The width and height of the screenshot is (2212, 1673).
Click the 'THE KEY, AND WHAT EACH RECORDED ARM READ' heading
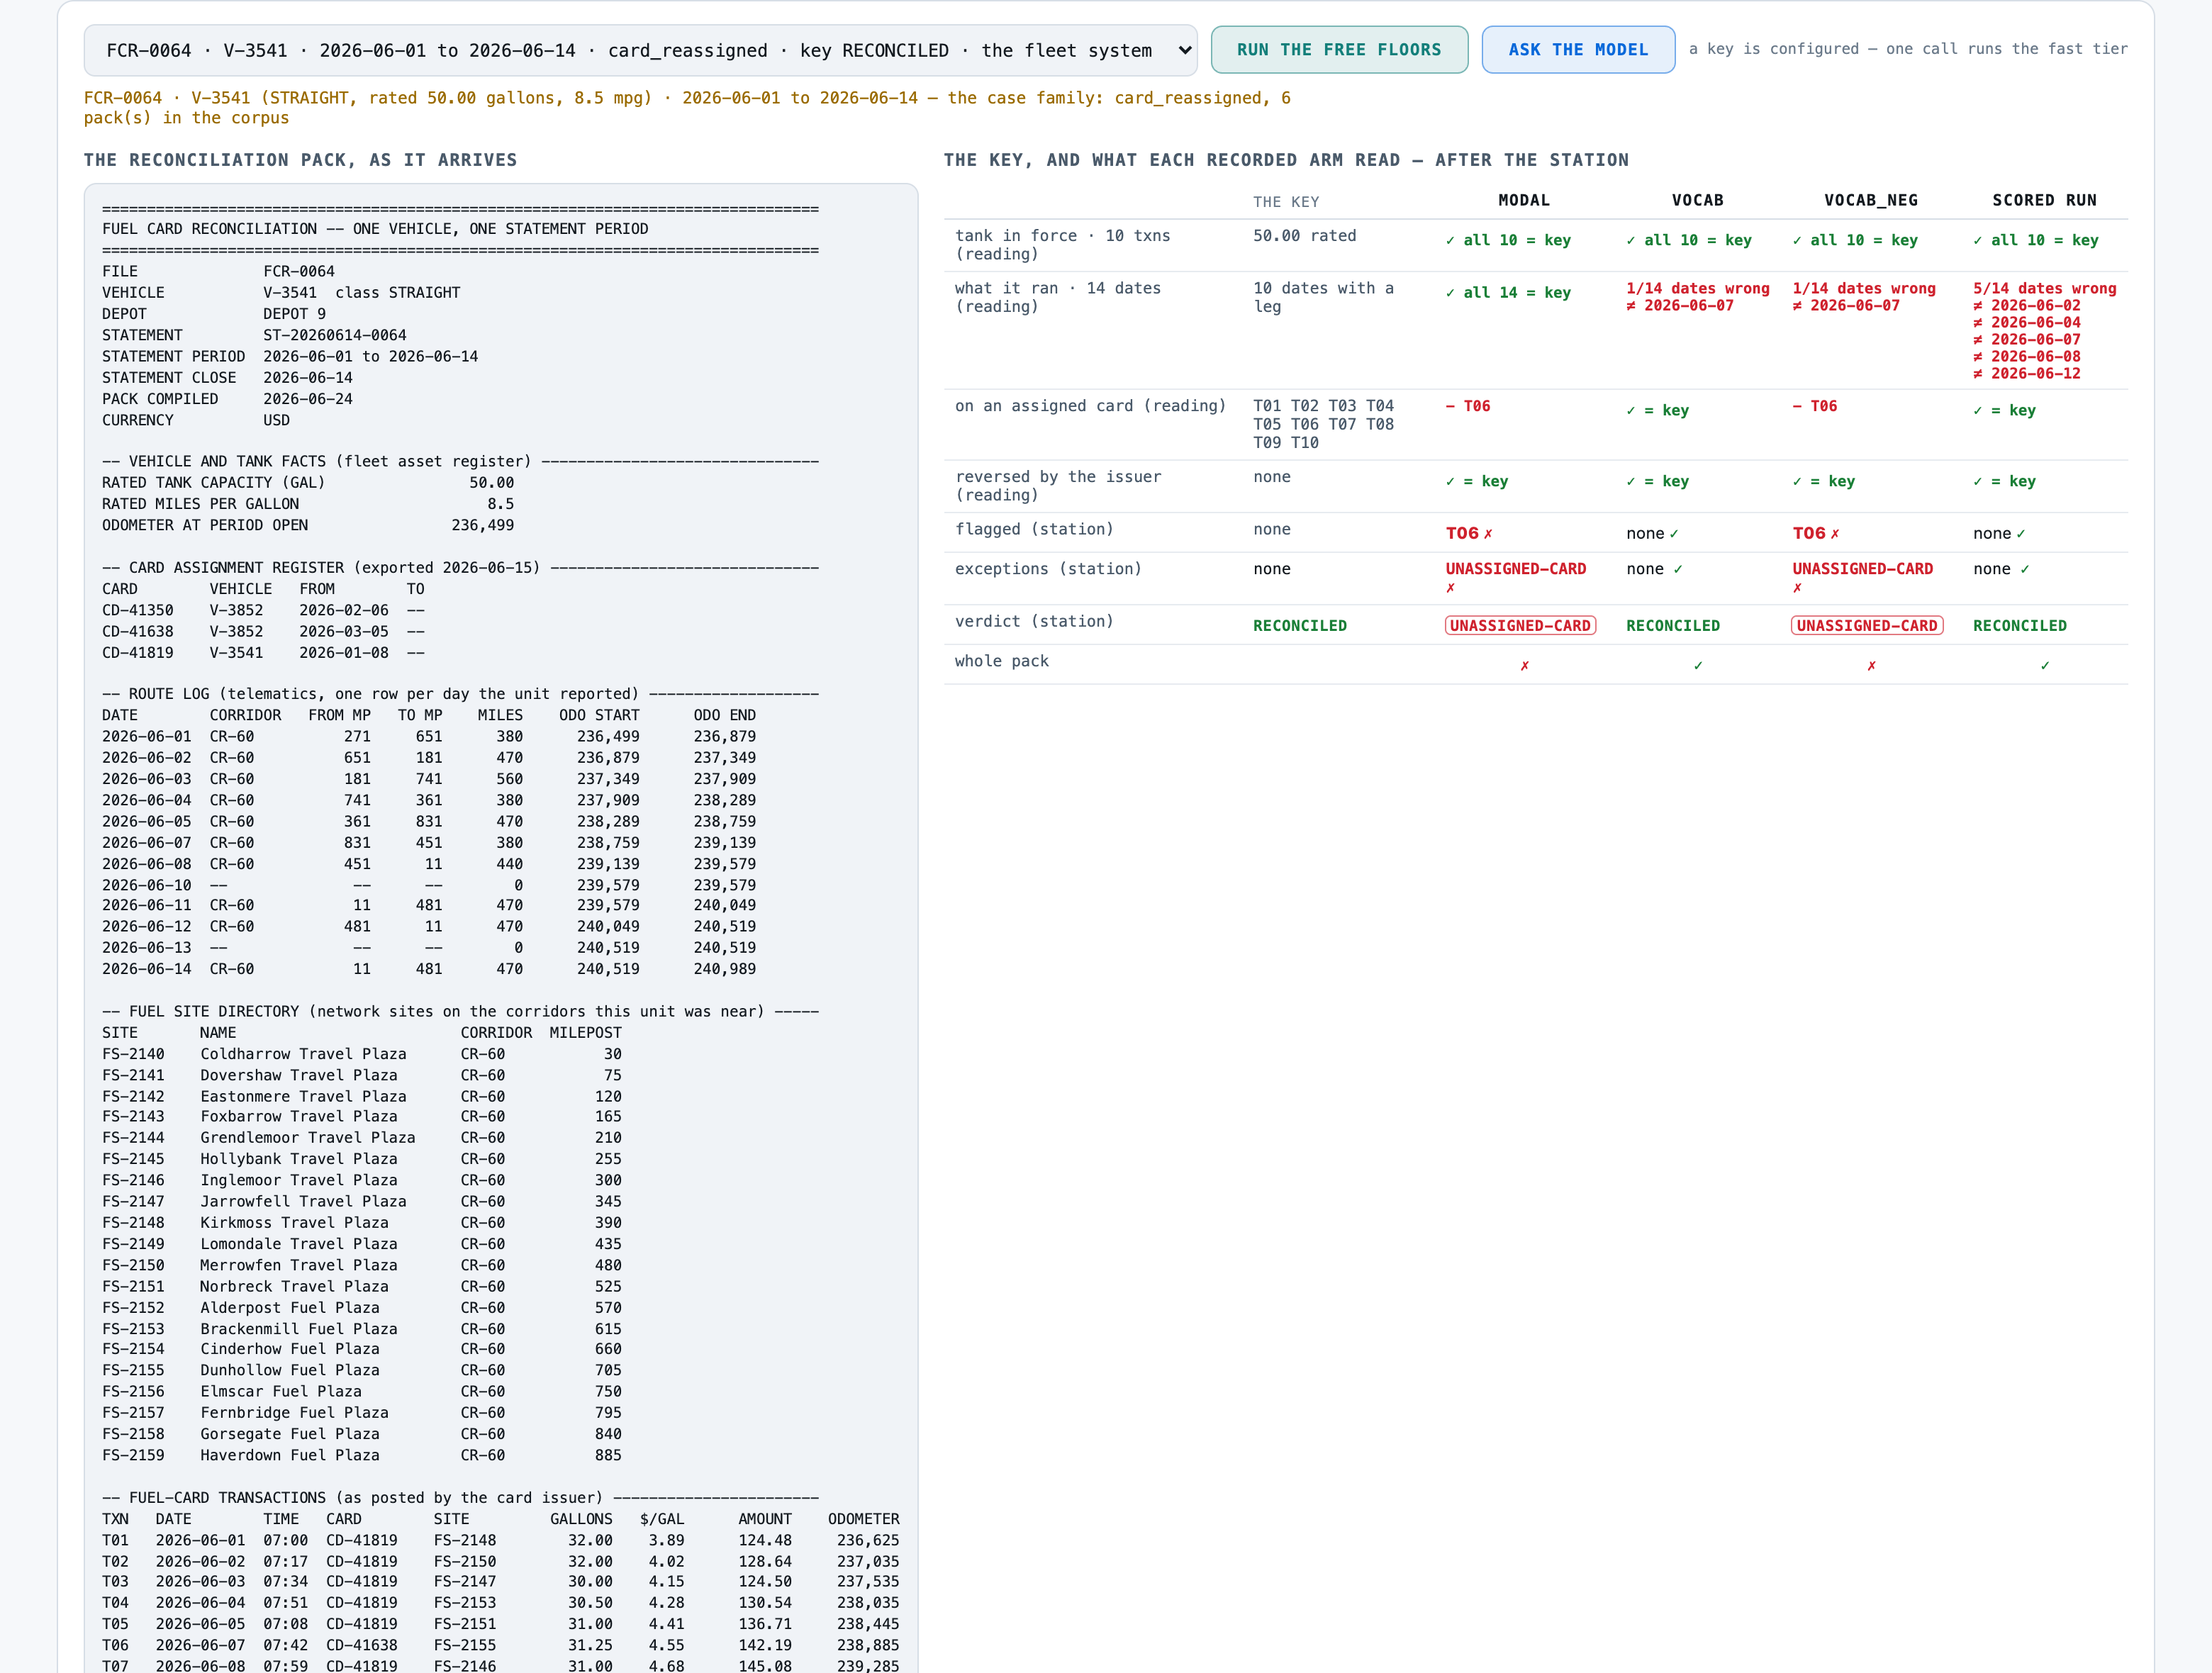[x=1286, y=160]
